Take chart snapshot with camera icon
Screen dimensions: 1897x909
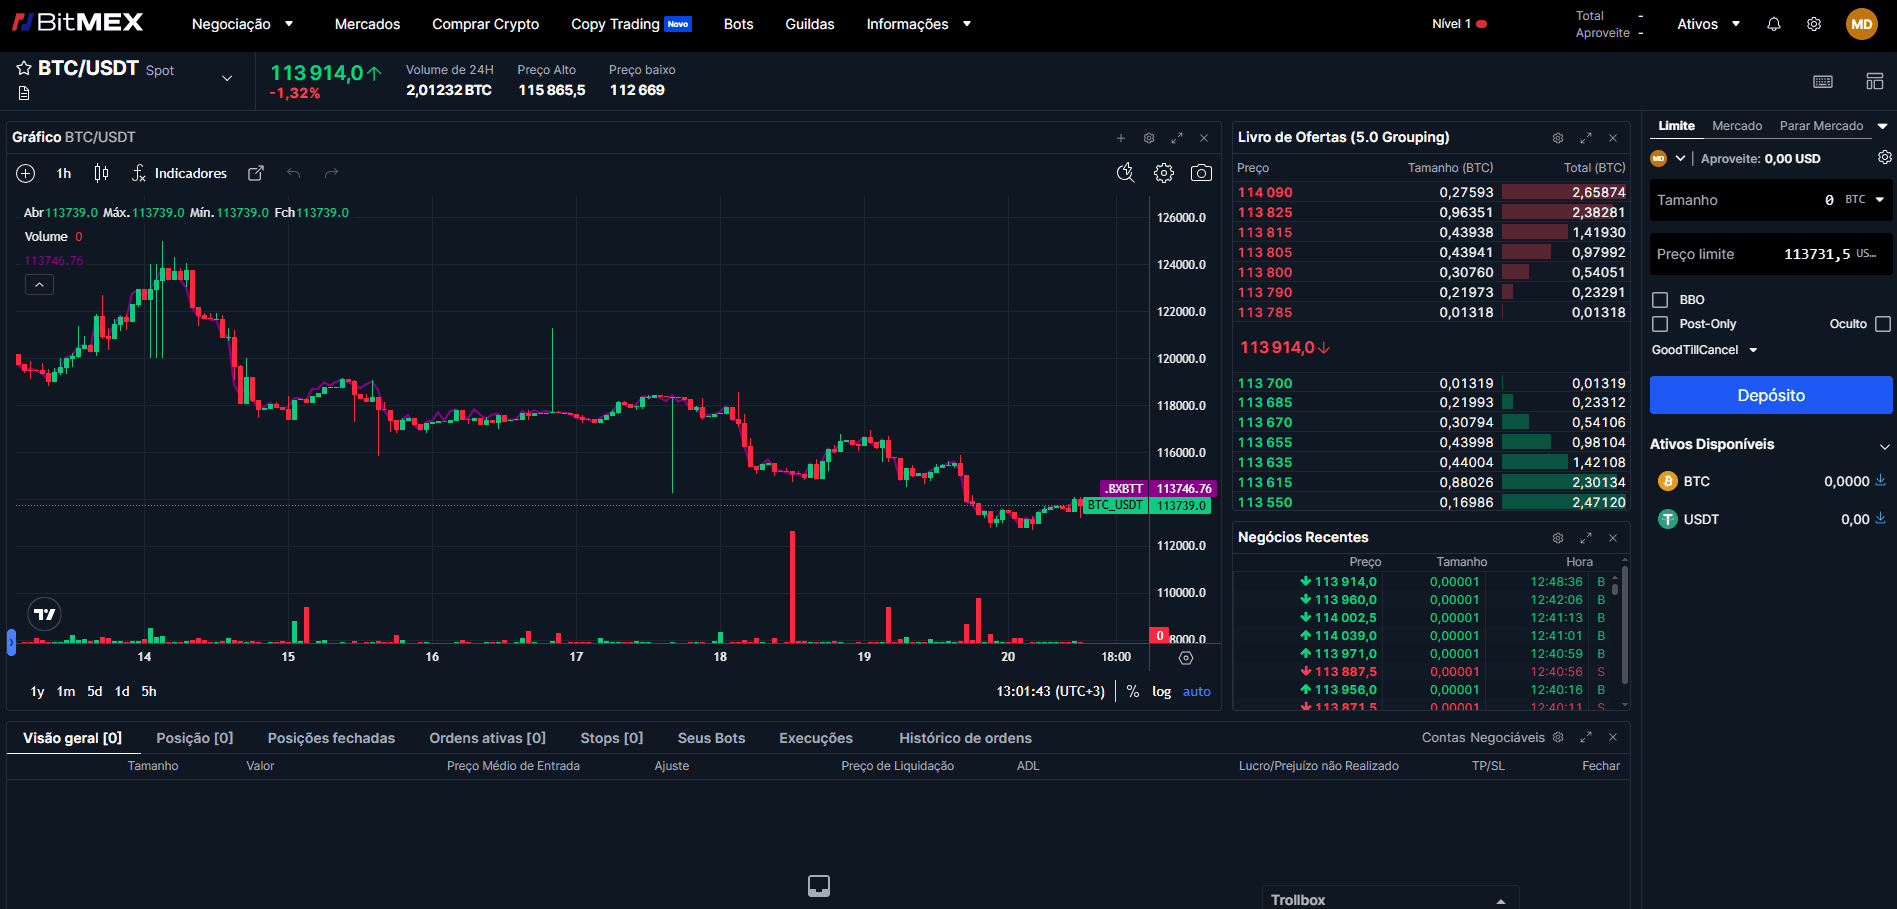1201,173
